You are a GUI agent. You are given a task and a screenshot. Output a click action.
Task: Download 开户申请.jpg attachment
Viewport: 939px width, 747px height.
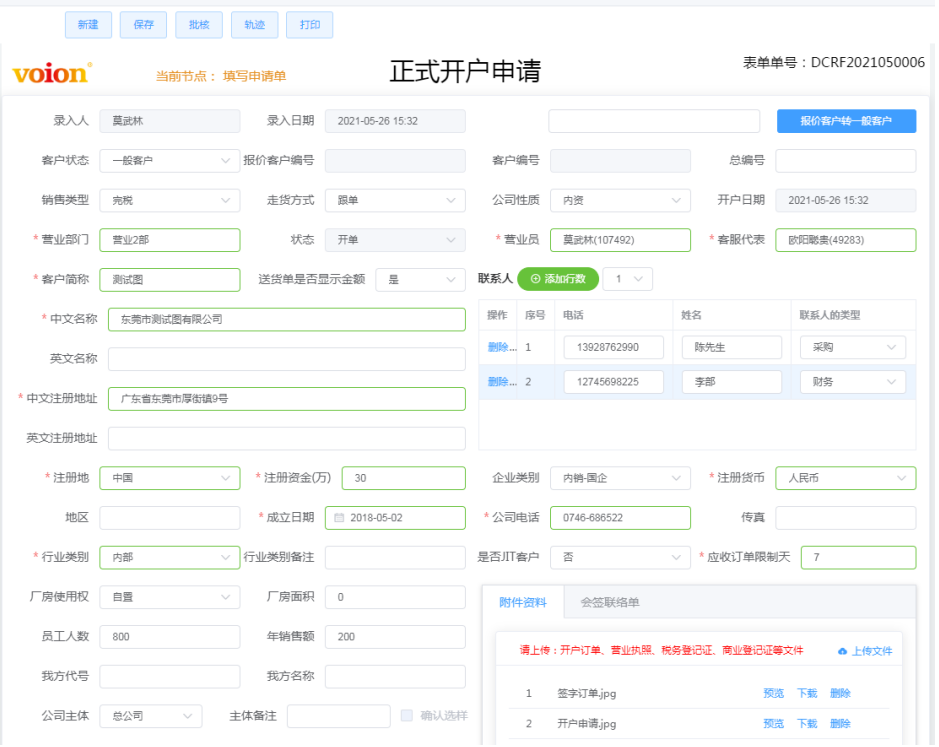(807, 724)
